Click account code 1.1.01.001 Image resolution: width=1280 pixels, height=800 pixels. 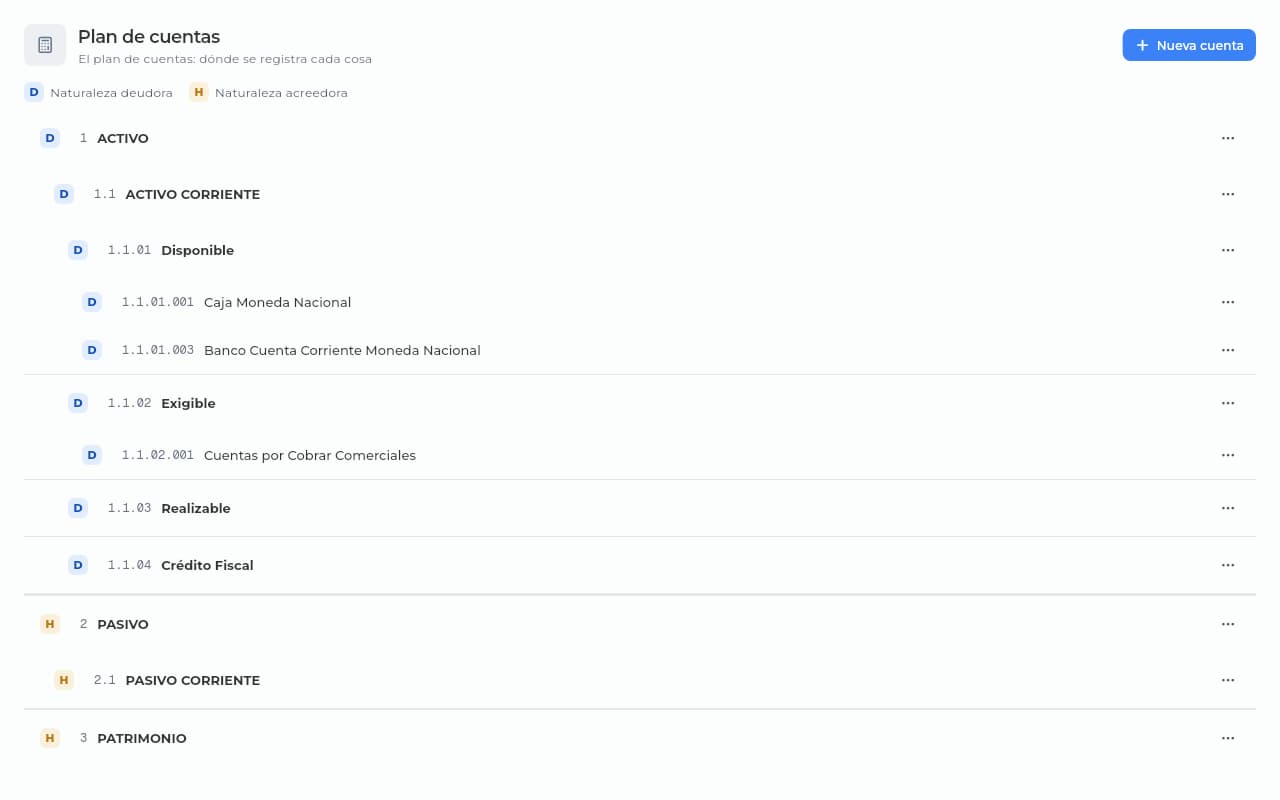(158, 302)
